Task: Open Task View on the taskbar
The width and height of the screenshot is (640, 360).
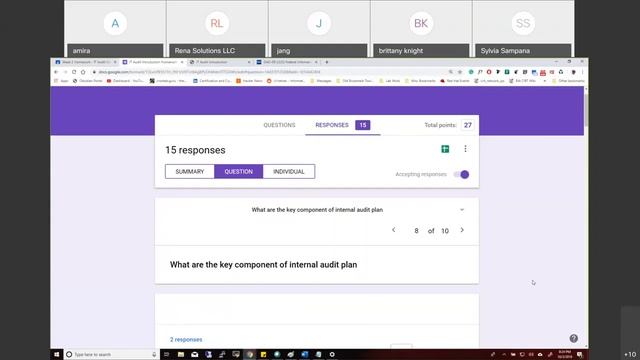Action: pos(166,354)
